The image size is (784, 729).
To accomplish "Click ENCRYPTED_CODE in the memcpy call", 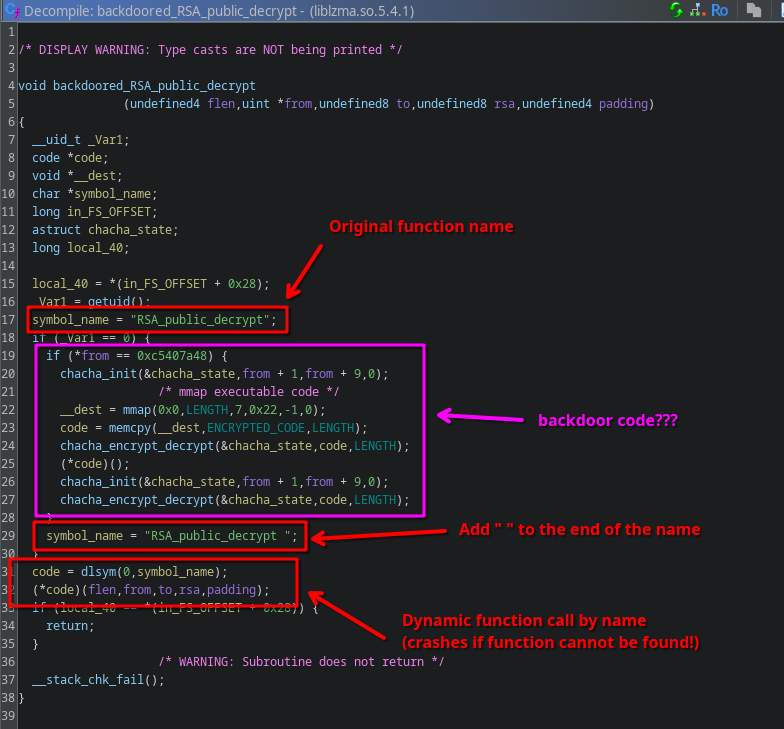I will click(x=256, y=428).
